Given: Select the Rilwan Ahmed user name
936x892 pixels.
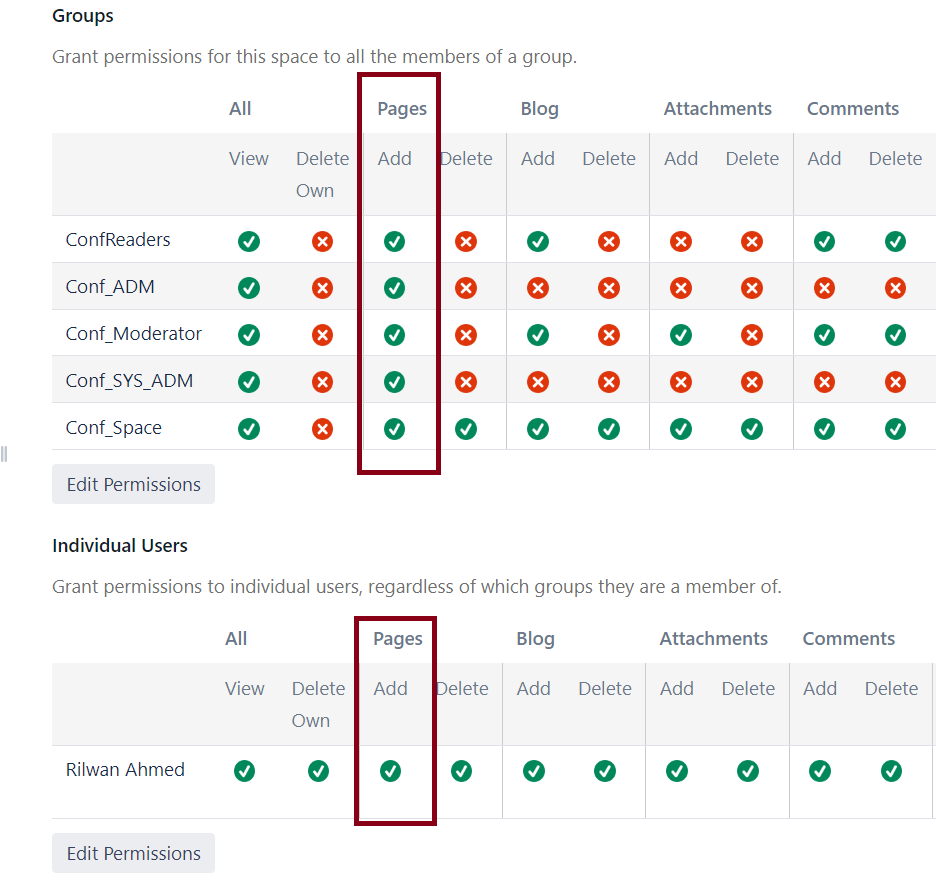Looking at the screenshot, I should 125,770.
